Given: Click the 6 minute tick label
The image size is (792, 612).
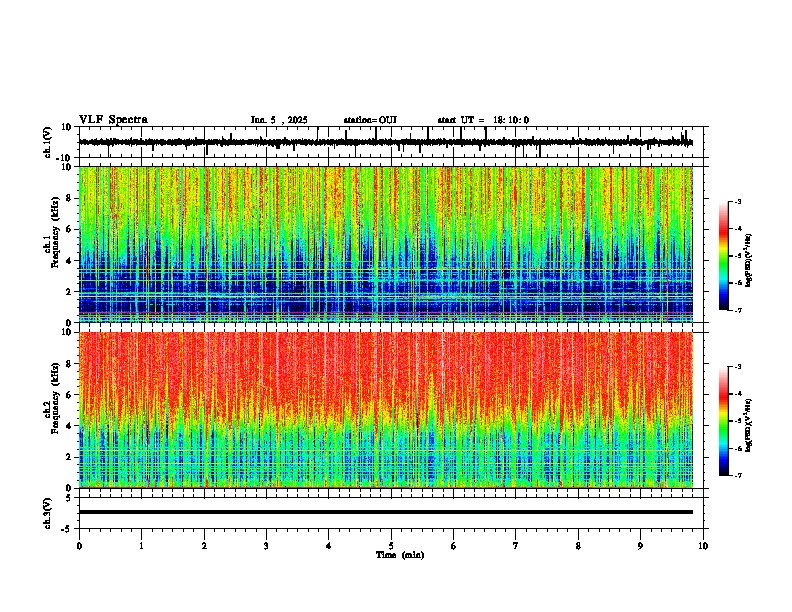Looking at the screenshot, I should 454,546.
